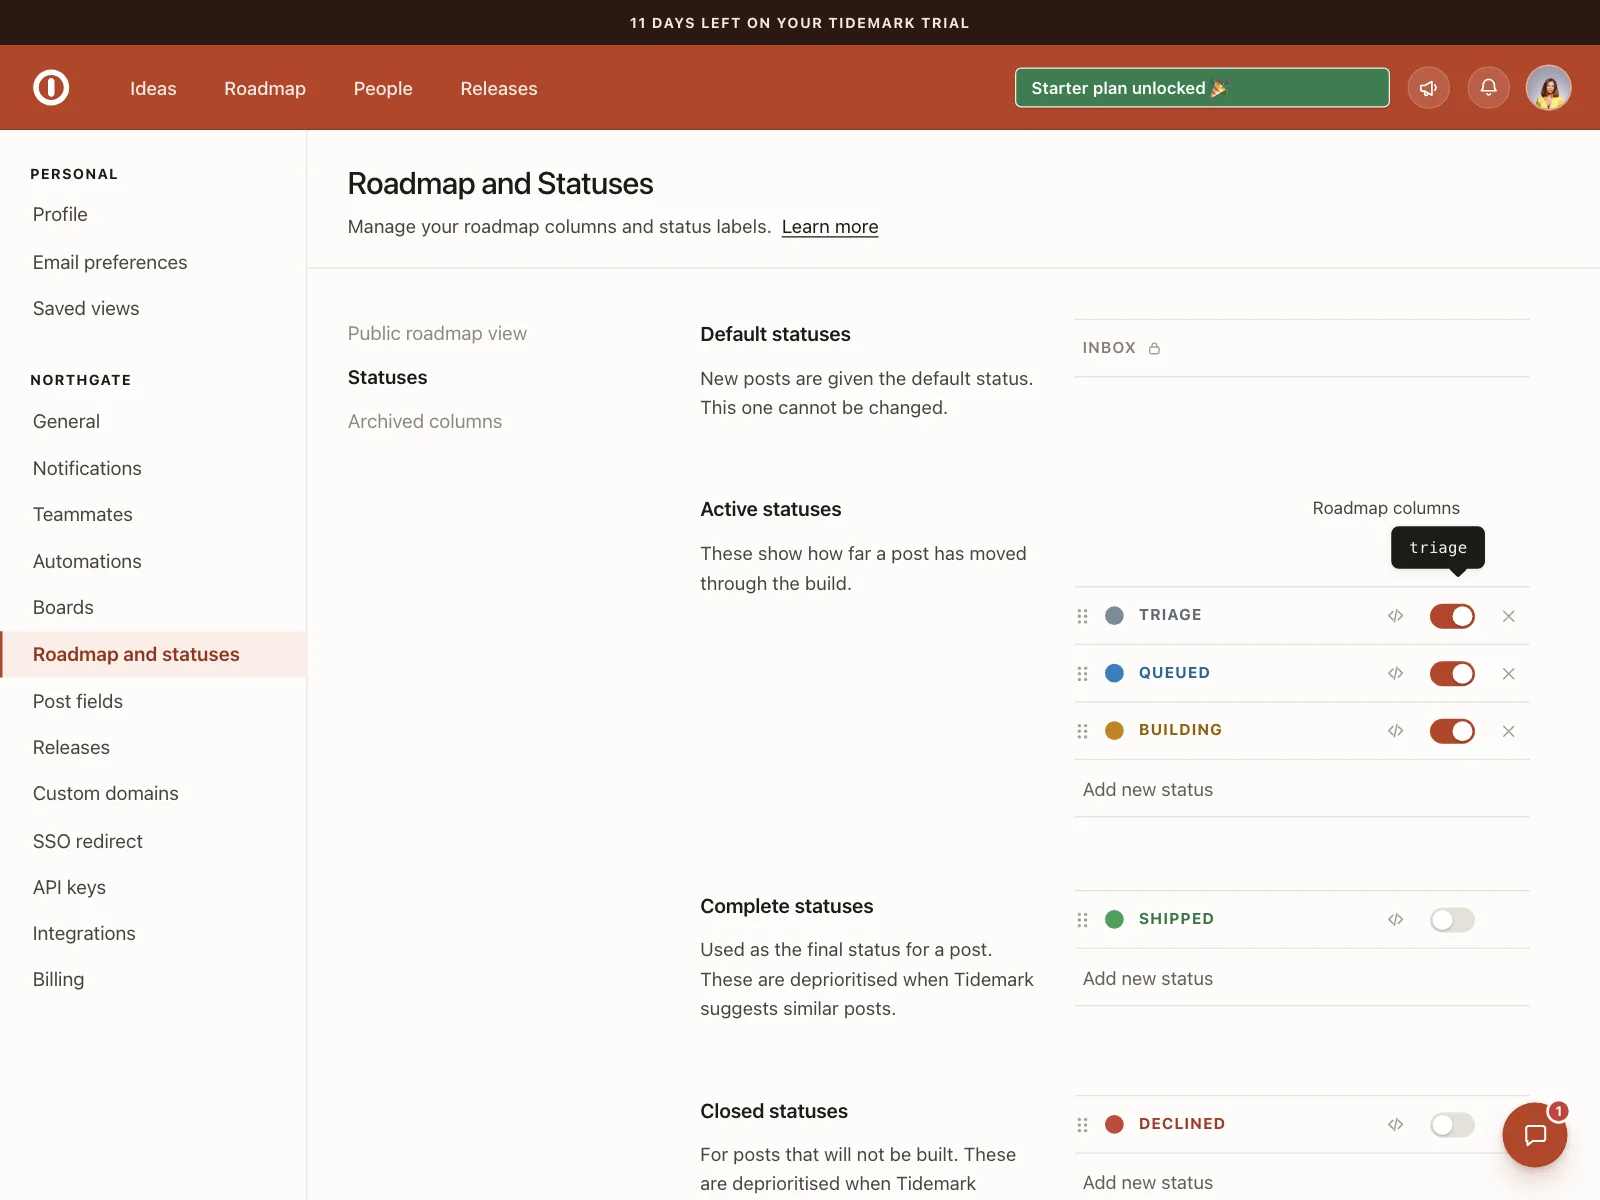Viewport: 1600px width, 1200px height.
Task: Click the SHIPPED status name
Action: (x=1176, y=919)
